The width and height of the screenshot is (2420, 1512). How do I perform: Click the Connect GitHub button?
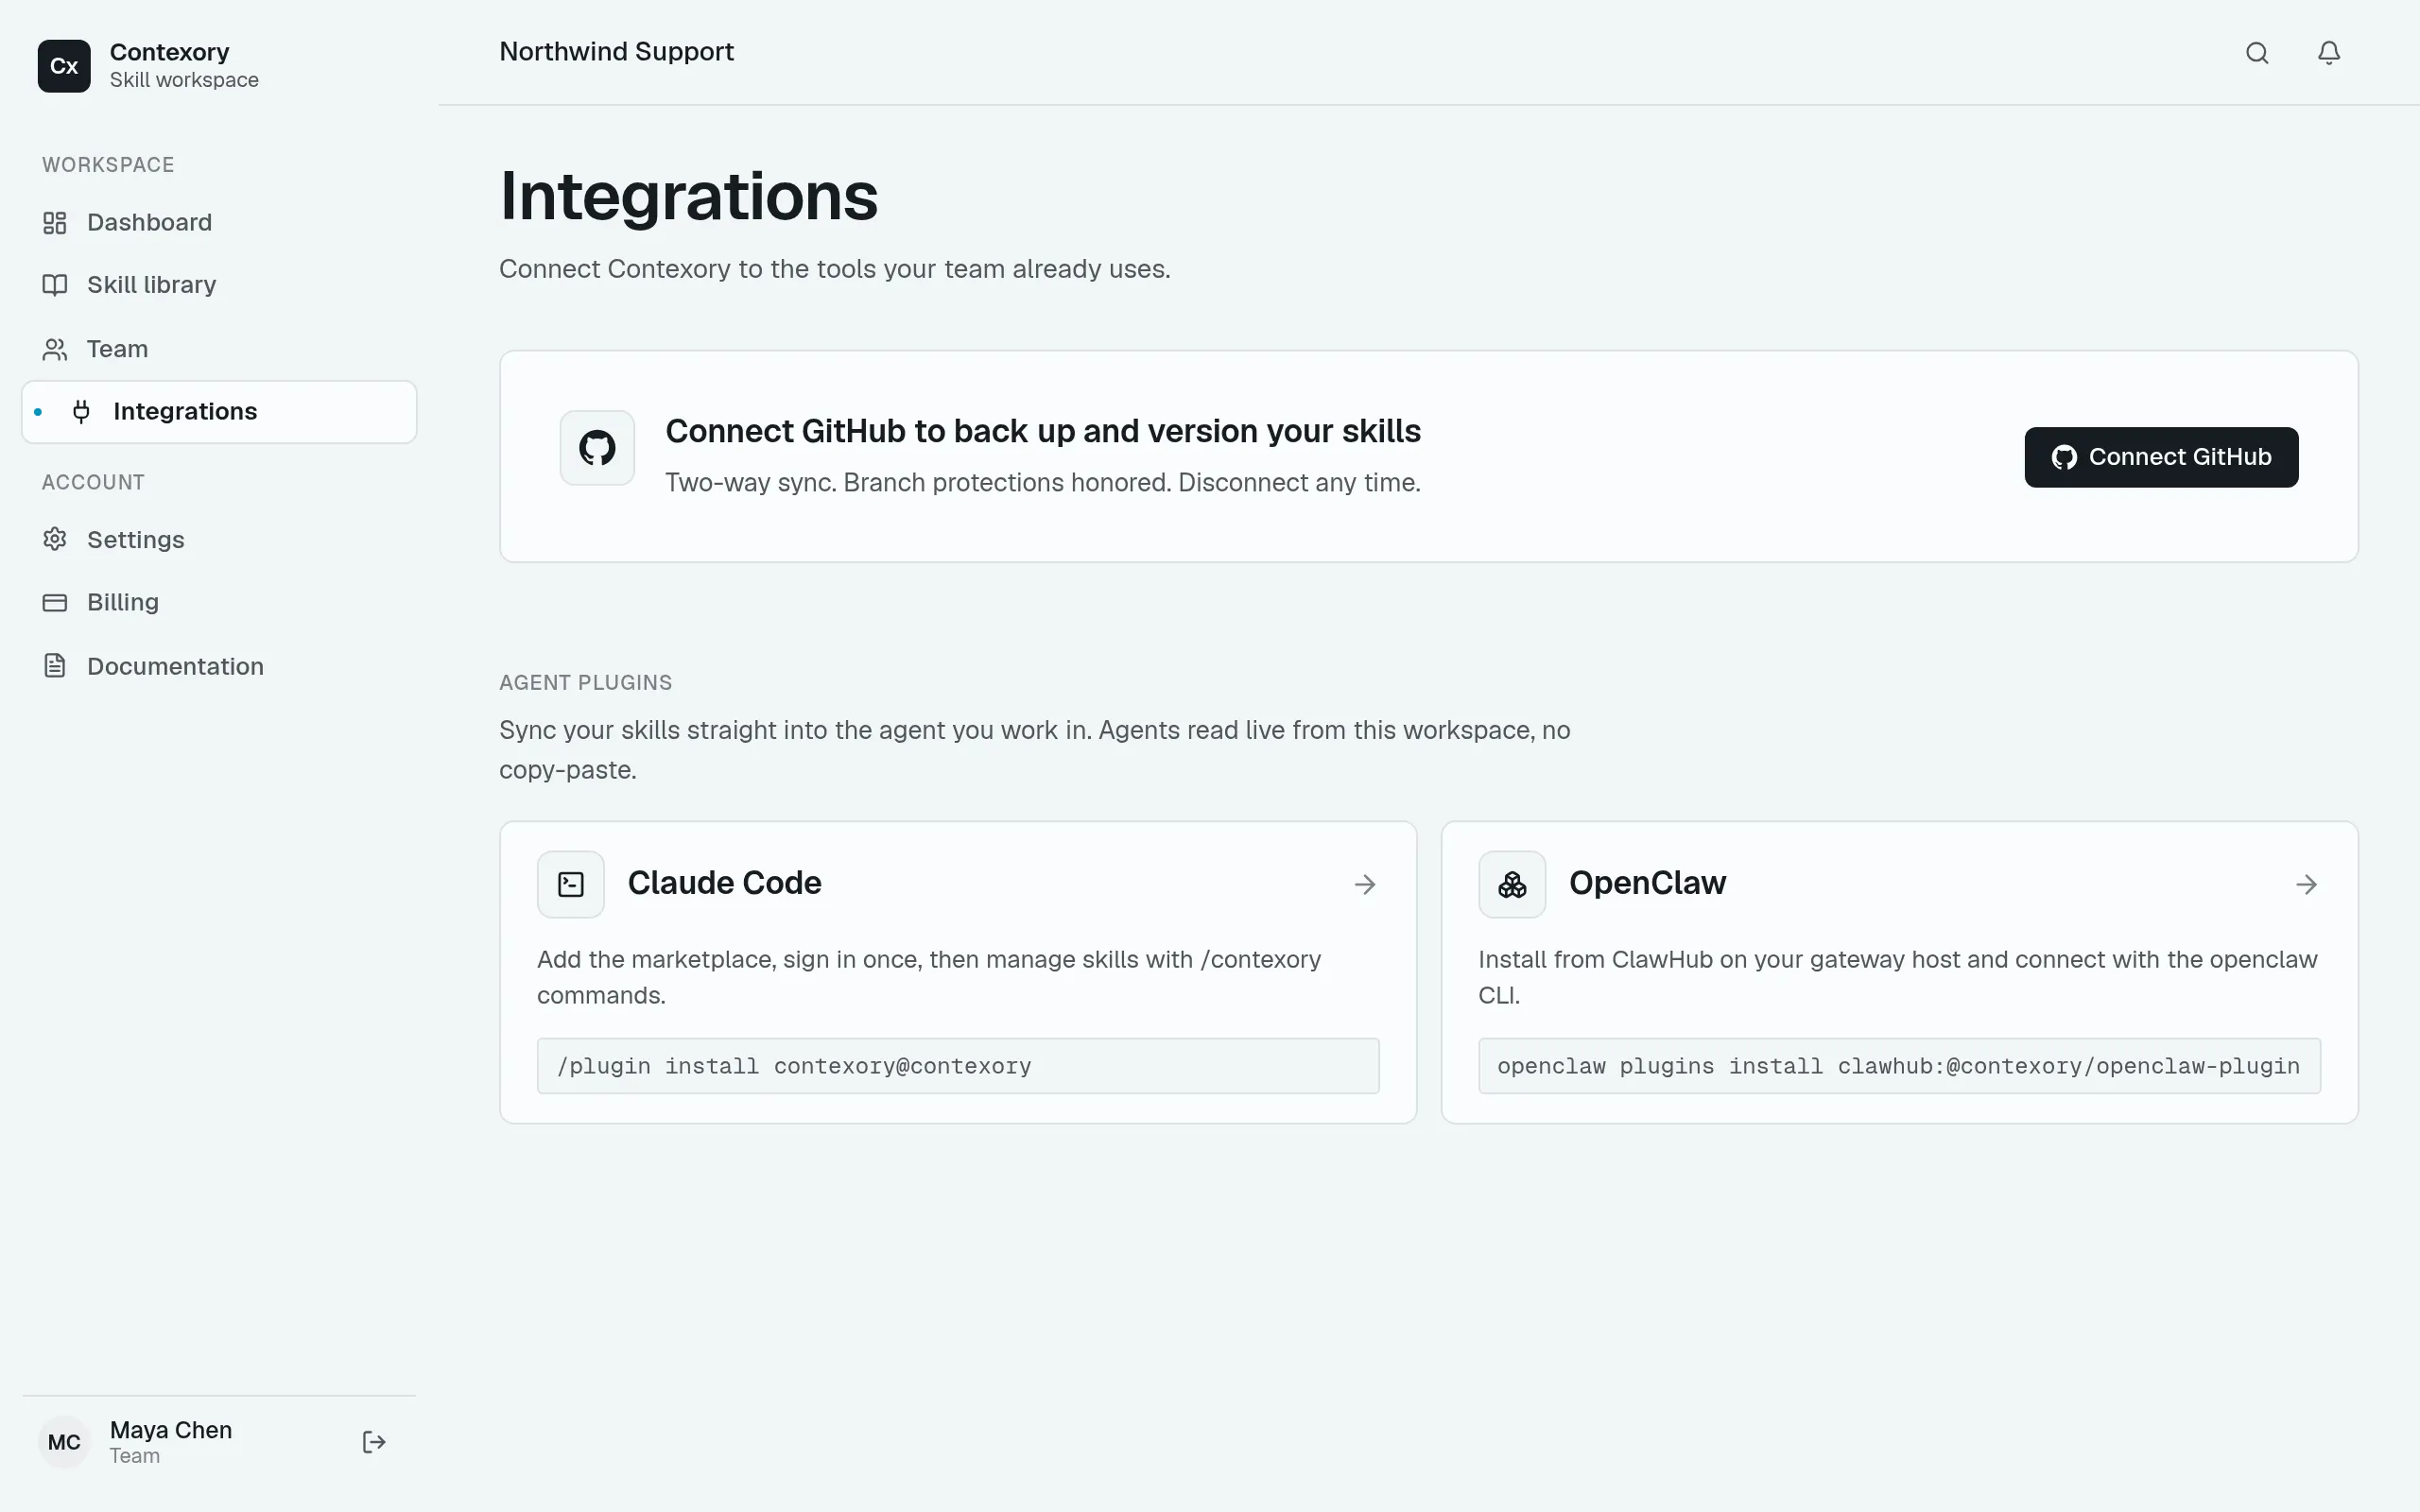coord(2161,457)
